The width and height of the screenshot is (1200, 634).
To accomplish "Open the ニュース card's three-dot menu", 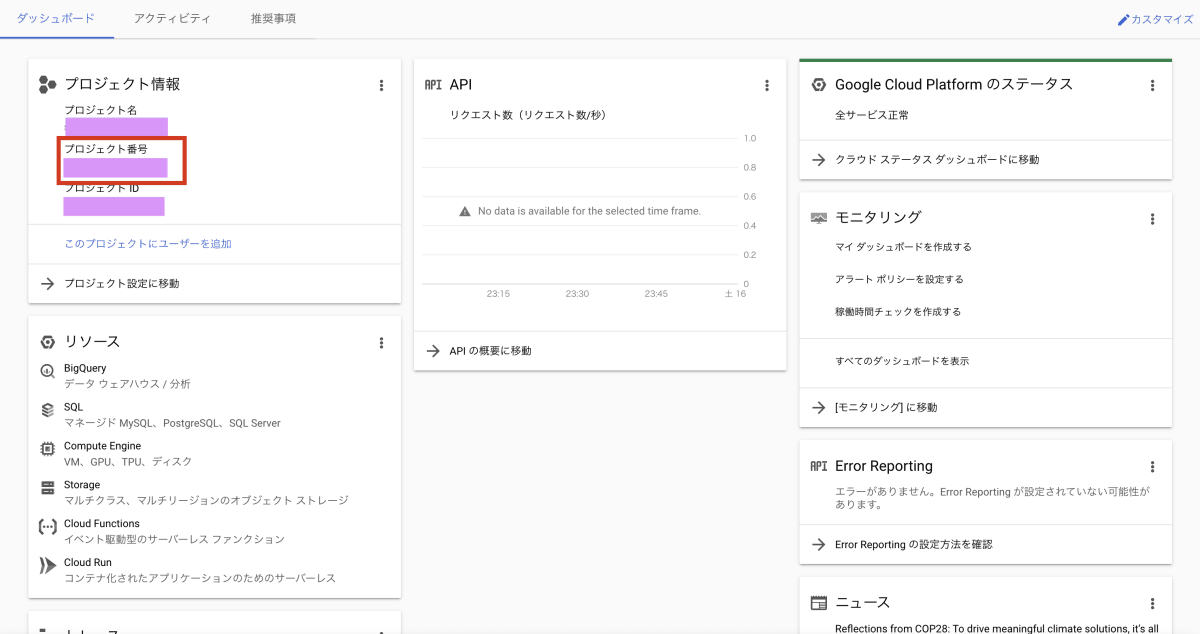I will (x=1152, y=604).
